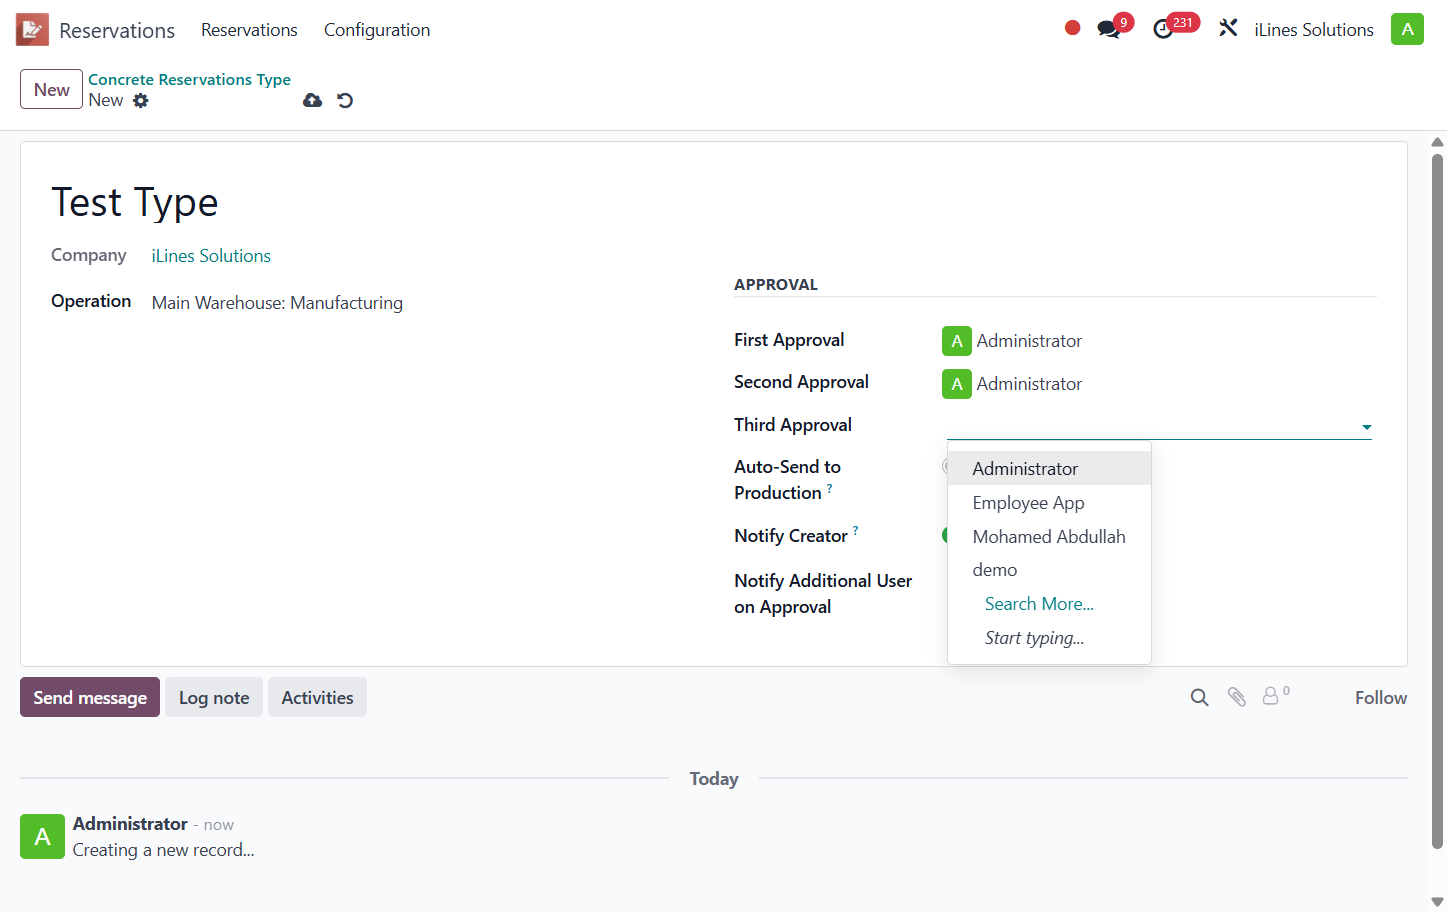Click the gear actions icon beside New
This screenshot has width=1447, height=912.
pyautogui.click(x=141, y=100)
